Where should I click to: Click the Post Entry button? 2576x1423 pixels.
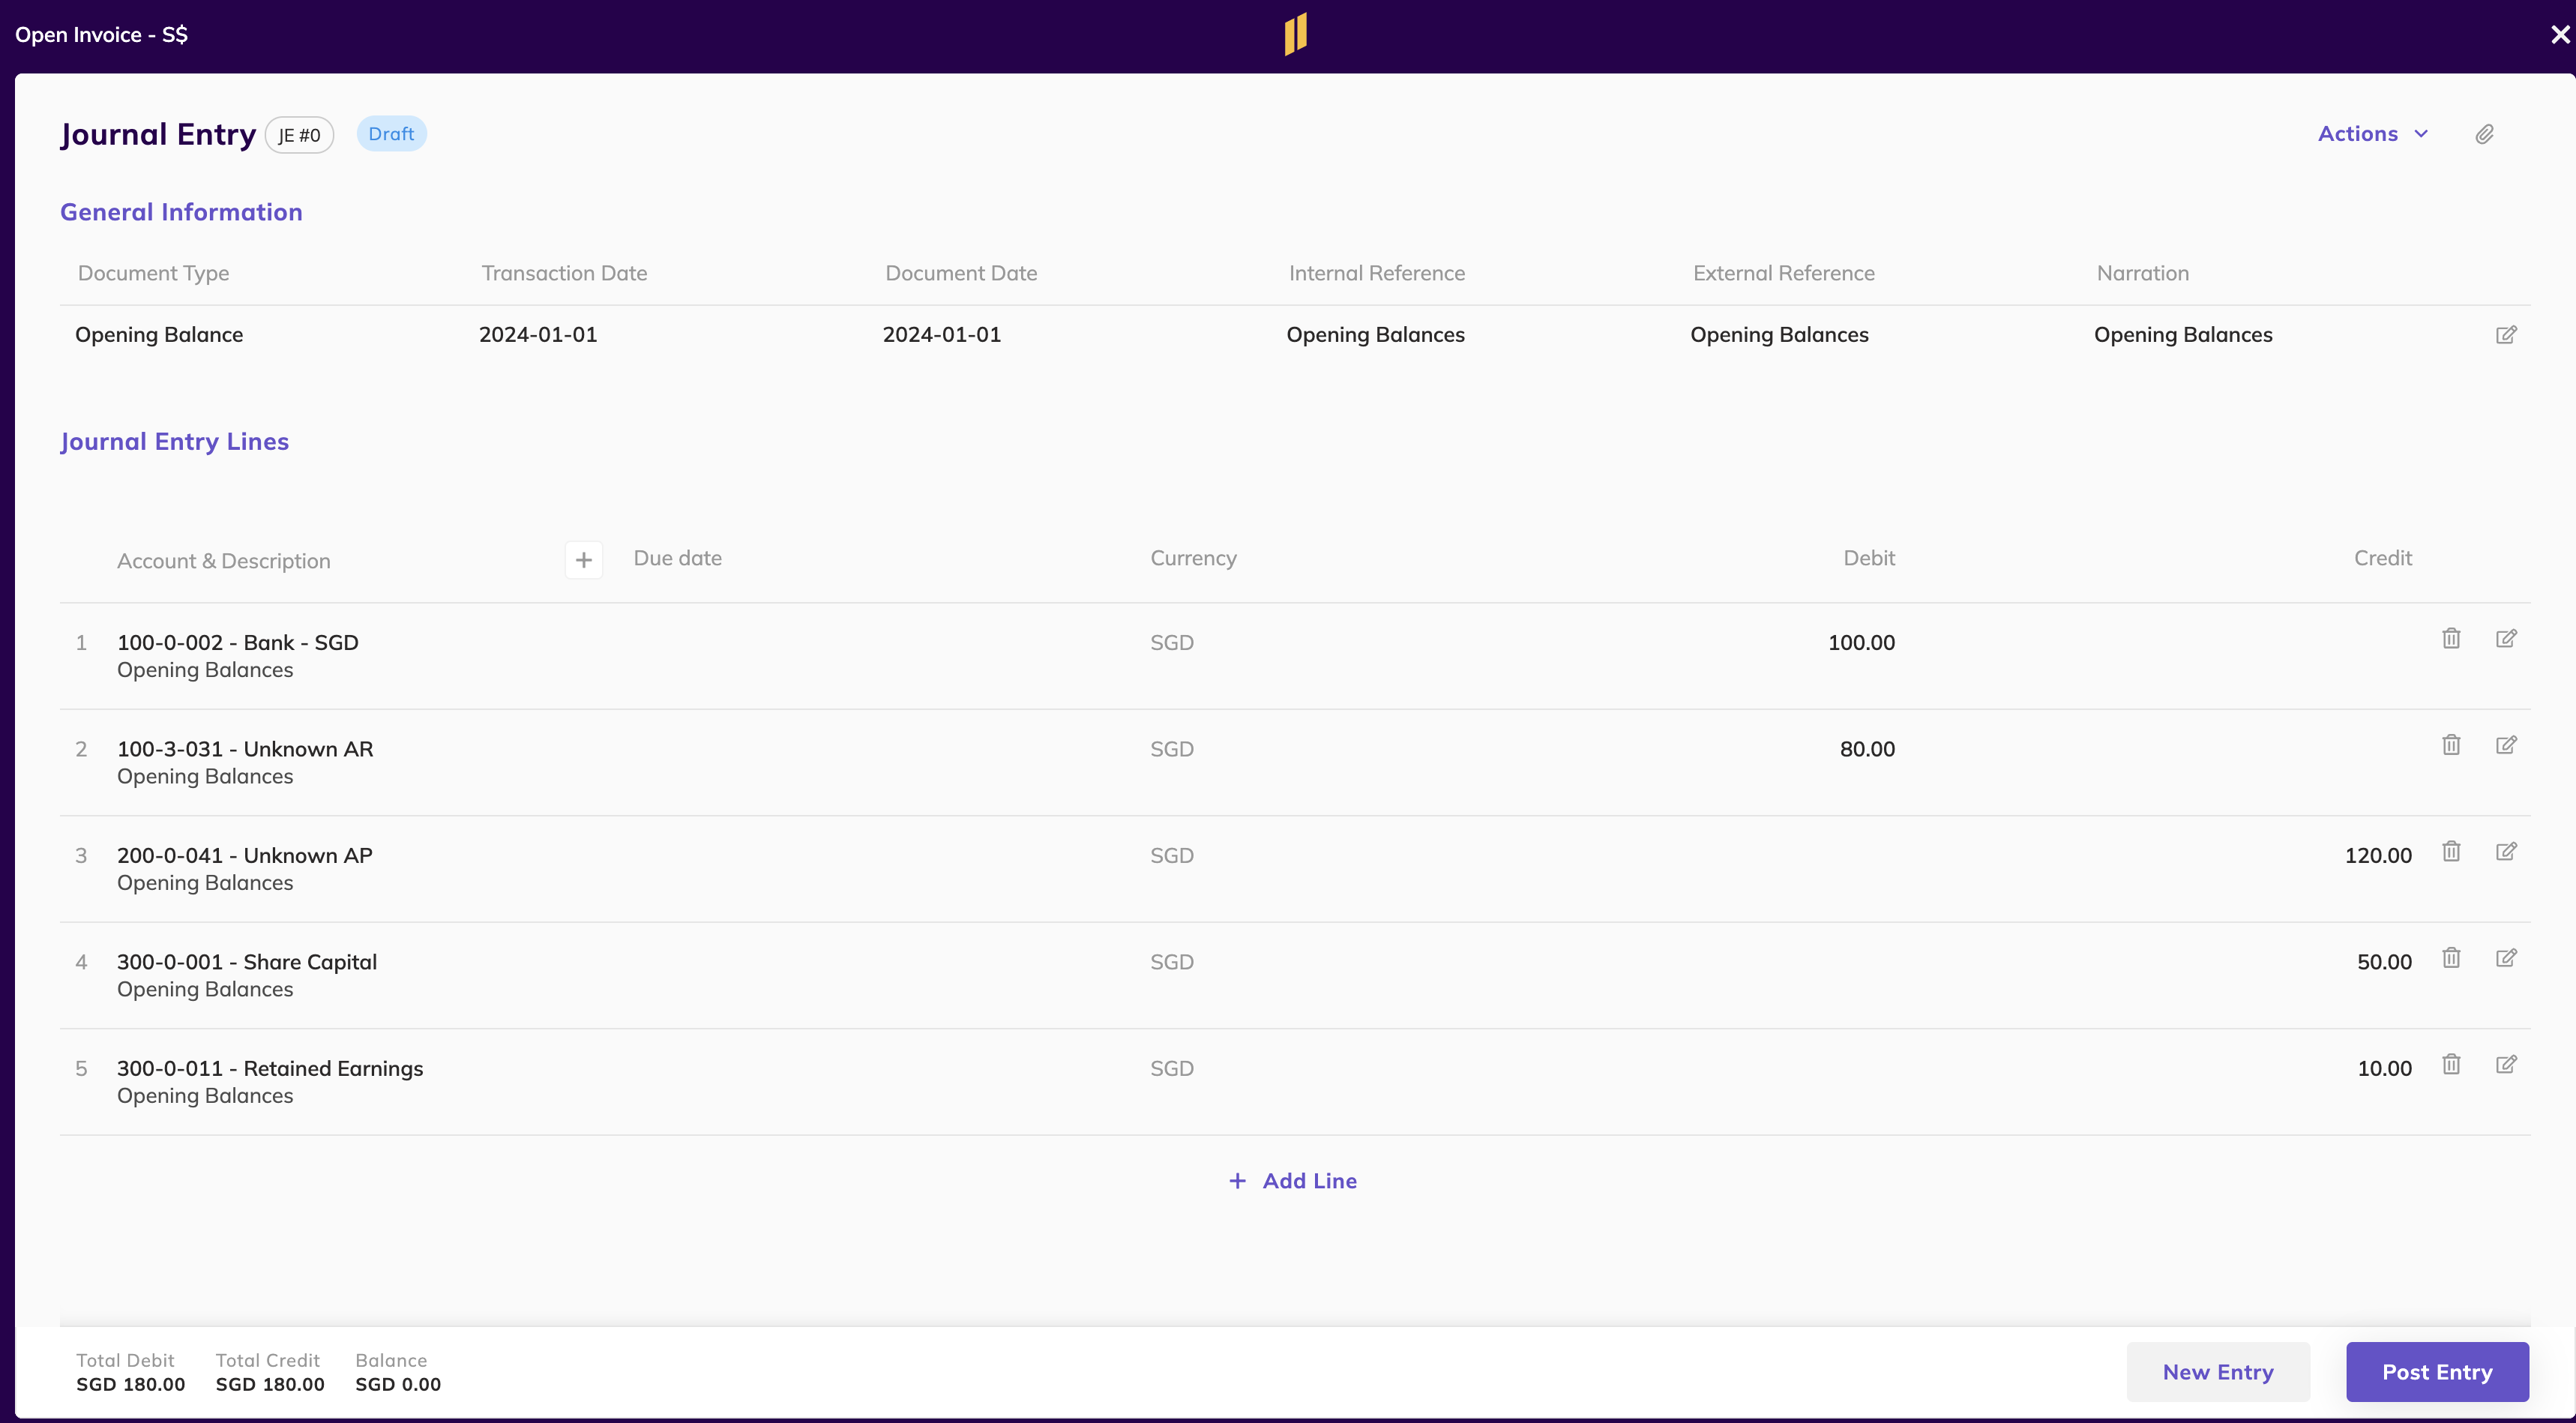click(x=2437, y=1372)
